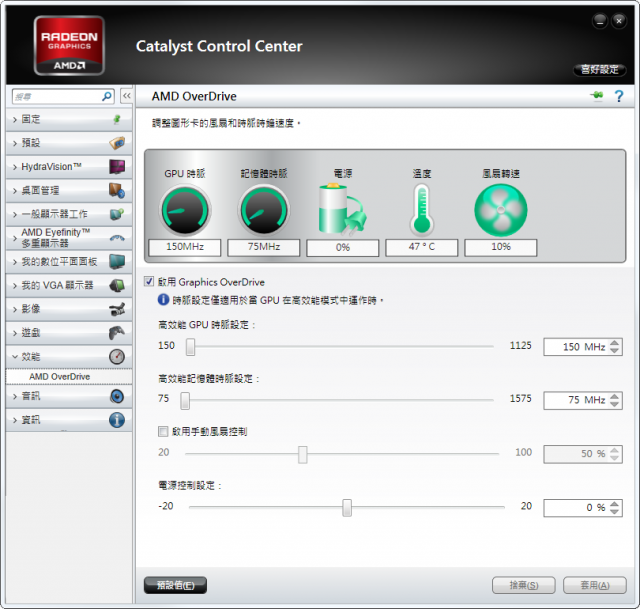Click the 資訊 info icon

point(117,420)
